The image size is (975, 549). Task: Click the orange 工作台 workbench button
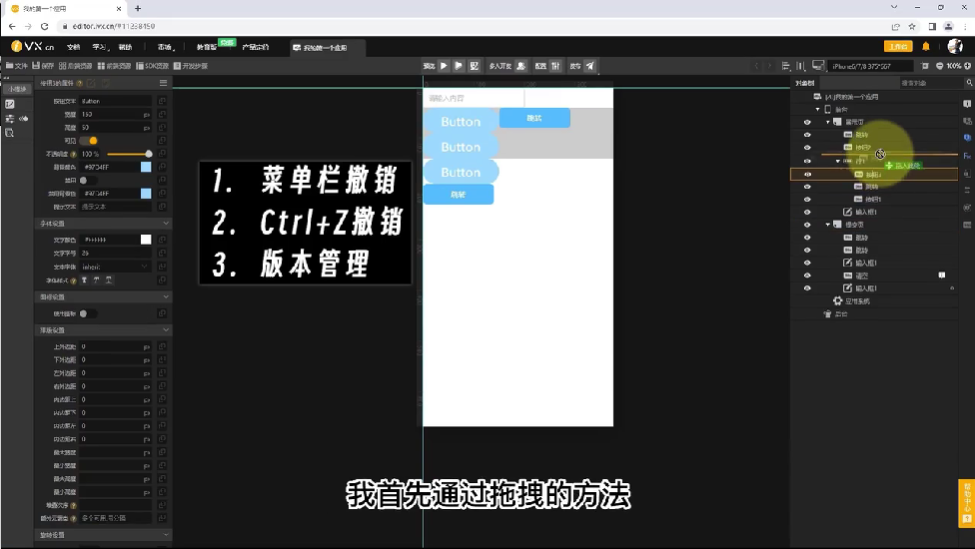898,47
